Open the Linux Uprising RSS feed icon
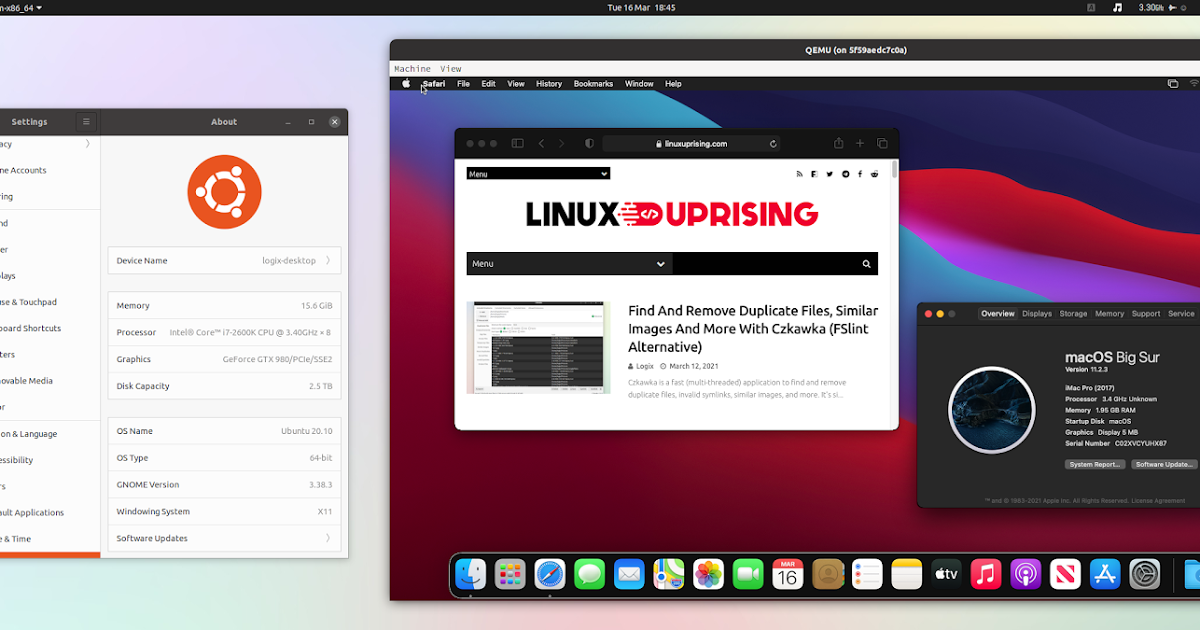1200x630 pixels. pyautogui.click(x=799, y=174)
